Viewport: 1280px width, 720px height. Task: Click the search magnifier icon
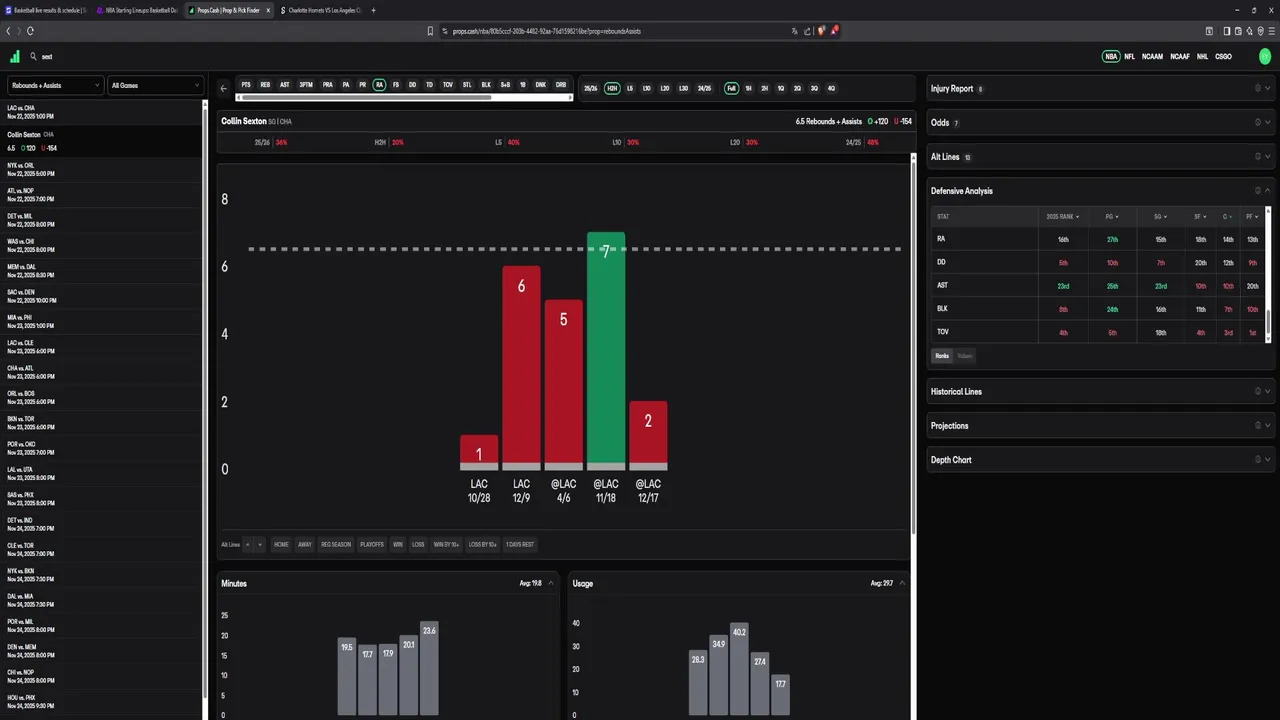[x=33, y=57]
